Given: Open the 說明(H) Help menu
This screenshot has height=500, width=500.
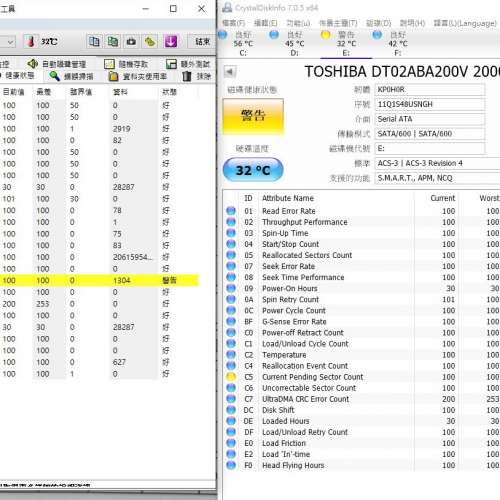Looking at the screenshot, I should point(412,23).
